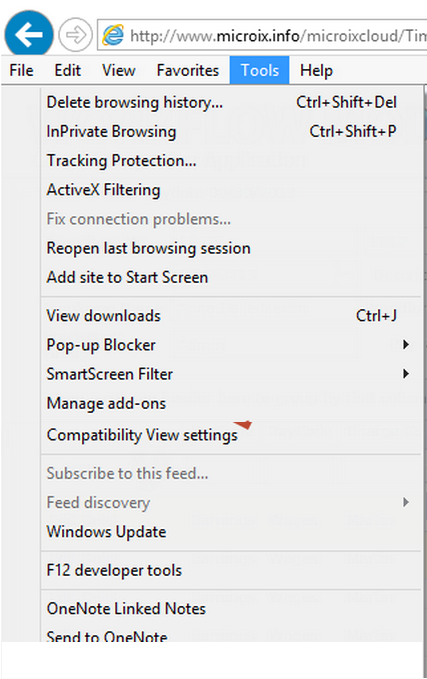Click the Internet Explorer page icon
The image size is (427, 679).
pos(113,35)
